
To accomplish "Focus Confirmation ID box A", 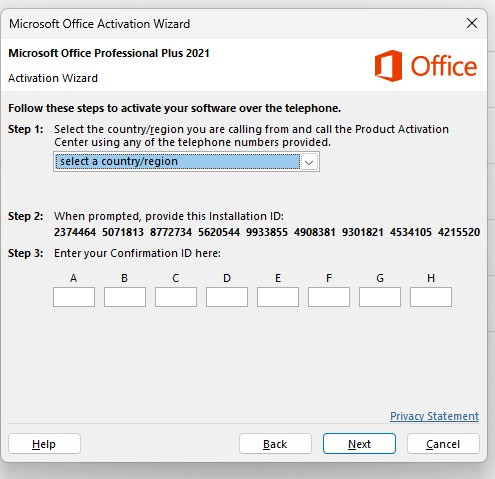I will [74, 297].
